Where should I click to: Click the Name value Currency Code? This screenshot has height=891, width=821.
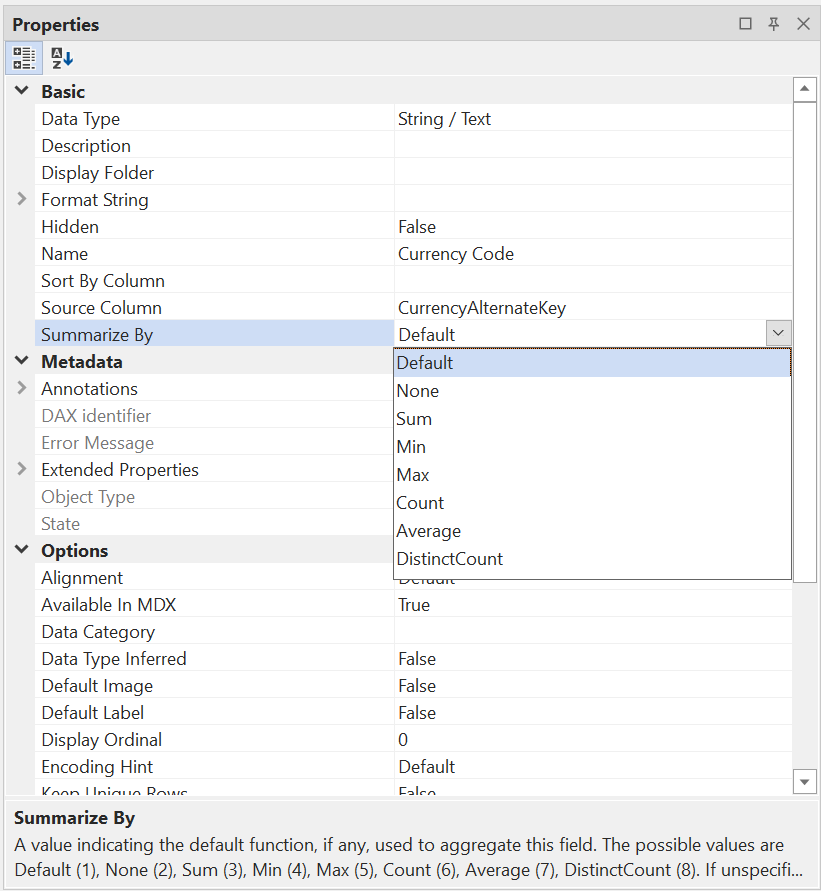coord(456,254)
